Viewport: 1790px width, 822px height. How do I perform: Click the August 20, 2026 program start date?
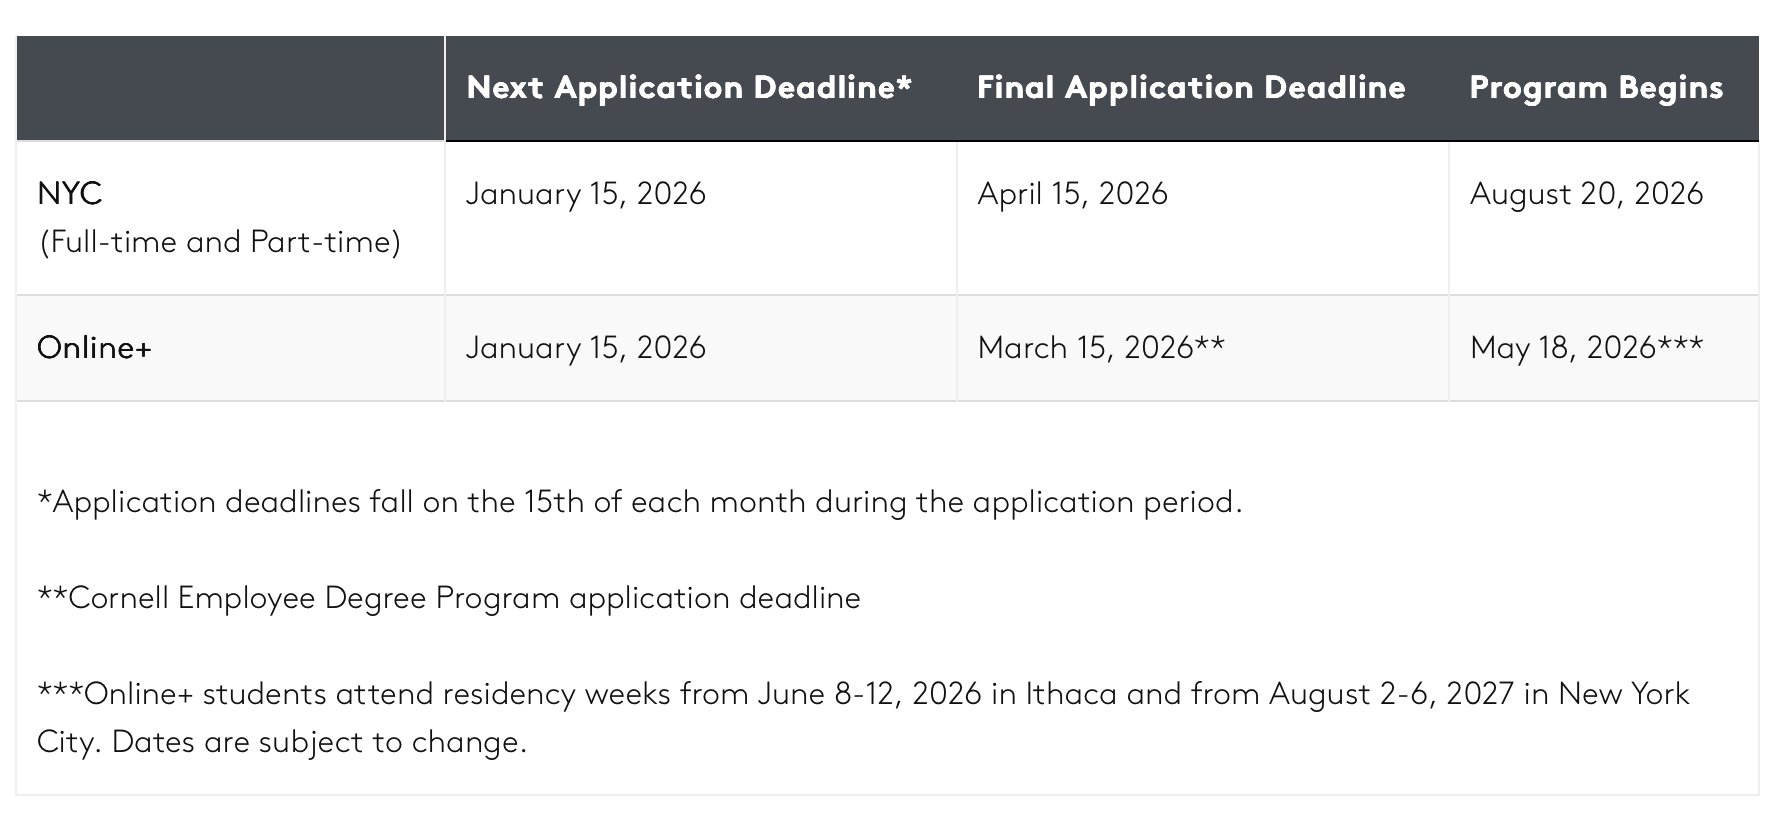pyautogui.click(x=1586, y=193)
